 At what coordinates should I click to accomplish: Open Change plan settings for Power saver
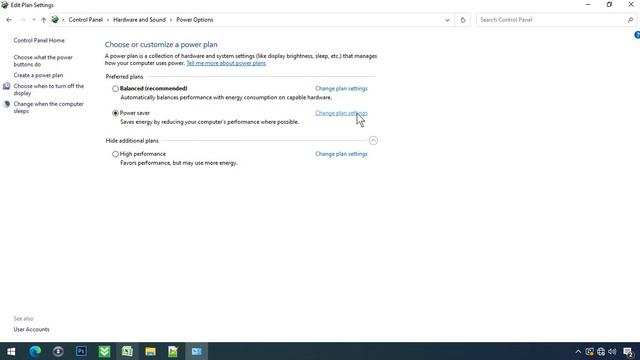point(341,113)
